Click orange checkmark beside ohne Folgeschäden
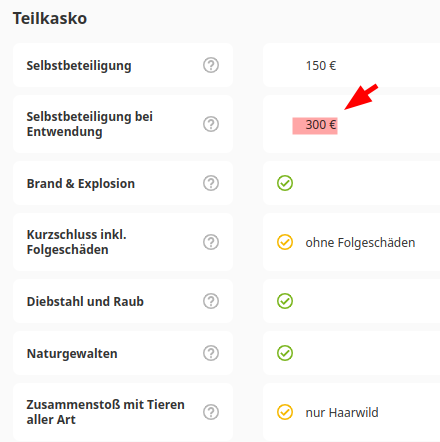The width and height of the screenshot is (440, 442). click(285, 242)
